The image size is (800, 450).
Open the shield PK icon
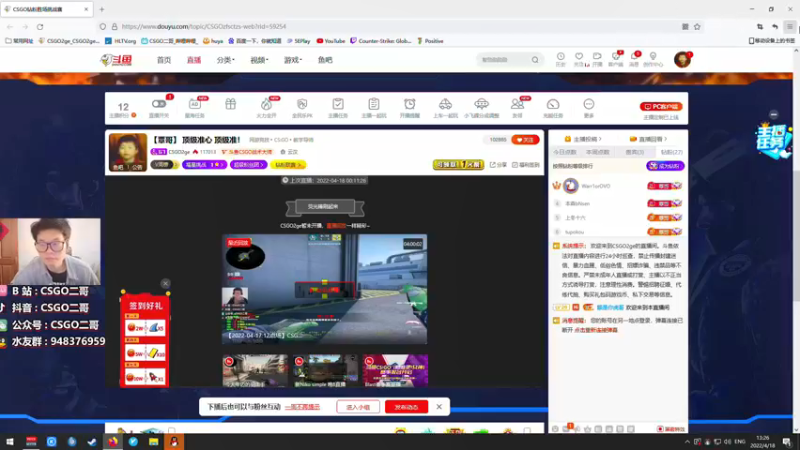[x=302, y=104]
